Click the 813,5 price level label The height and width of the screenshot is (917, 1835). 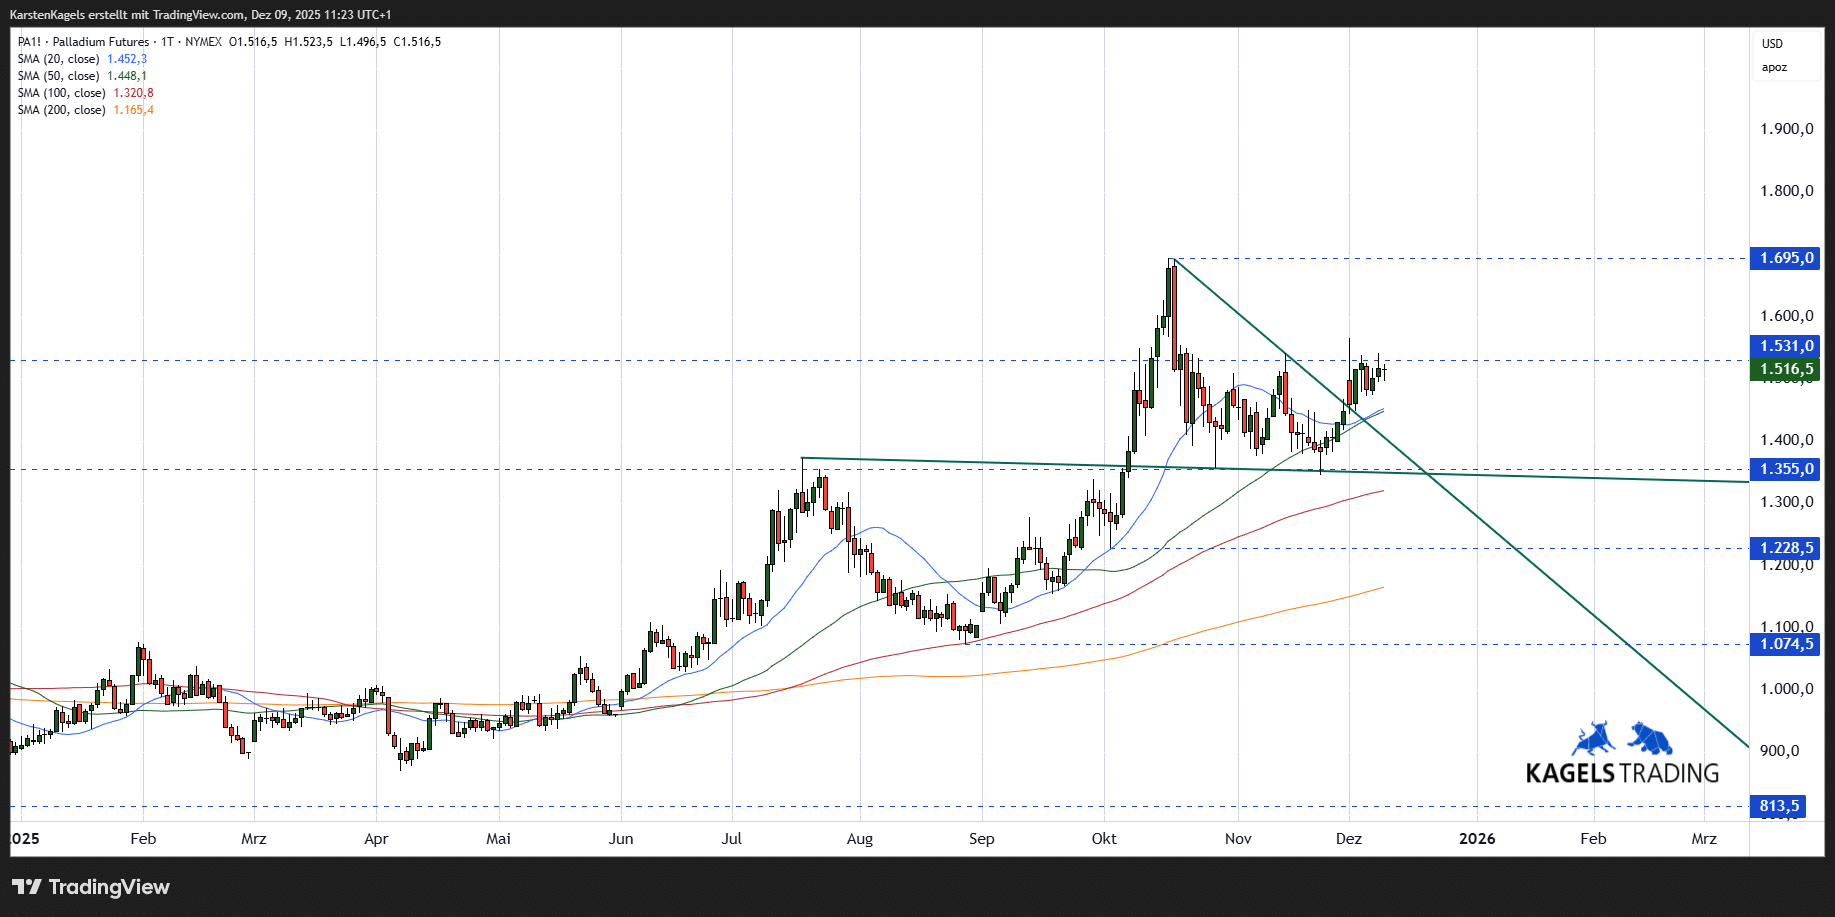tap(1779, 806)
